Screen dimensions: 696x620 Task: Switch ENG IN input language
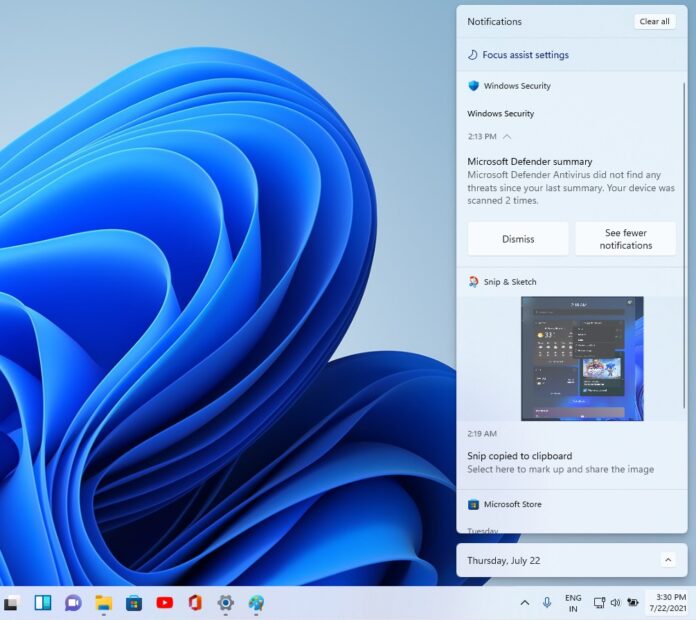[573, 603]
